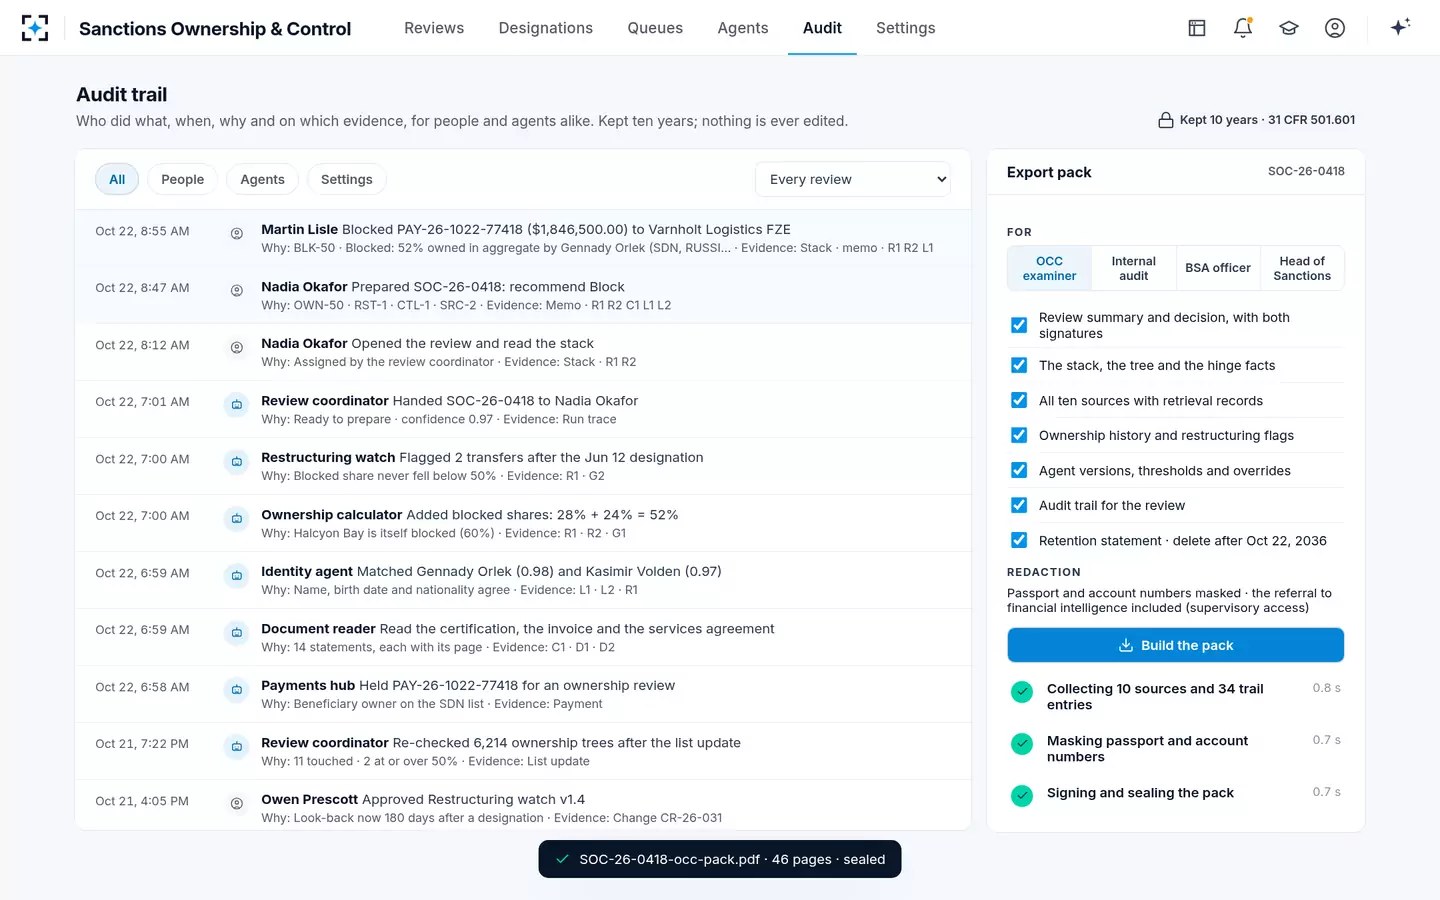Open the layout panel icon in header
The height and width of the screenshot is (900, 1440).
(x=1197, y=28)
